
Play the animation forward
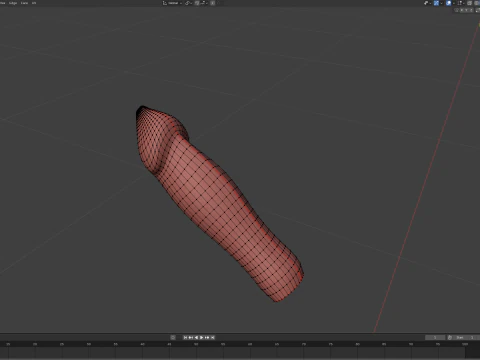pyautogui.click(x=201, y=337)
